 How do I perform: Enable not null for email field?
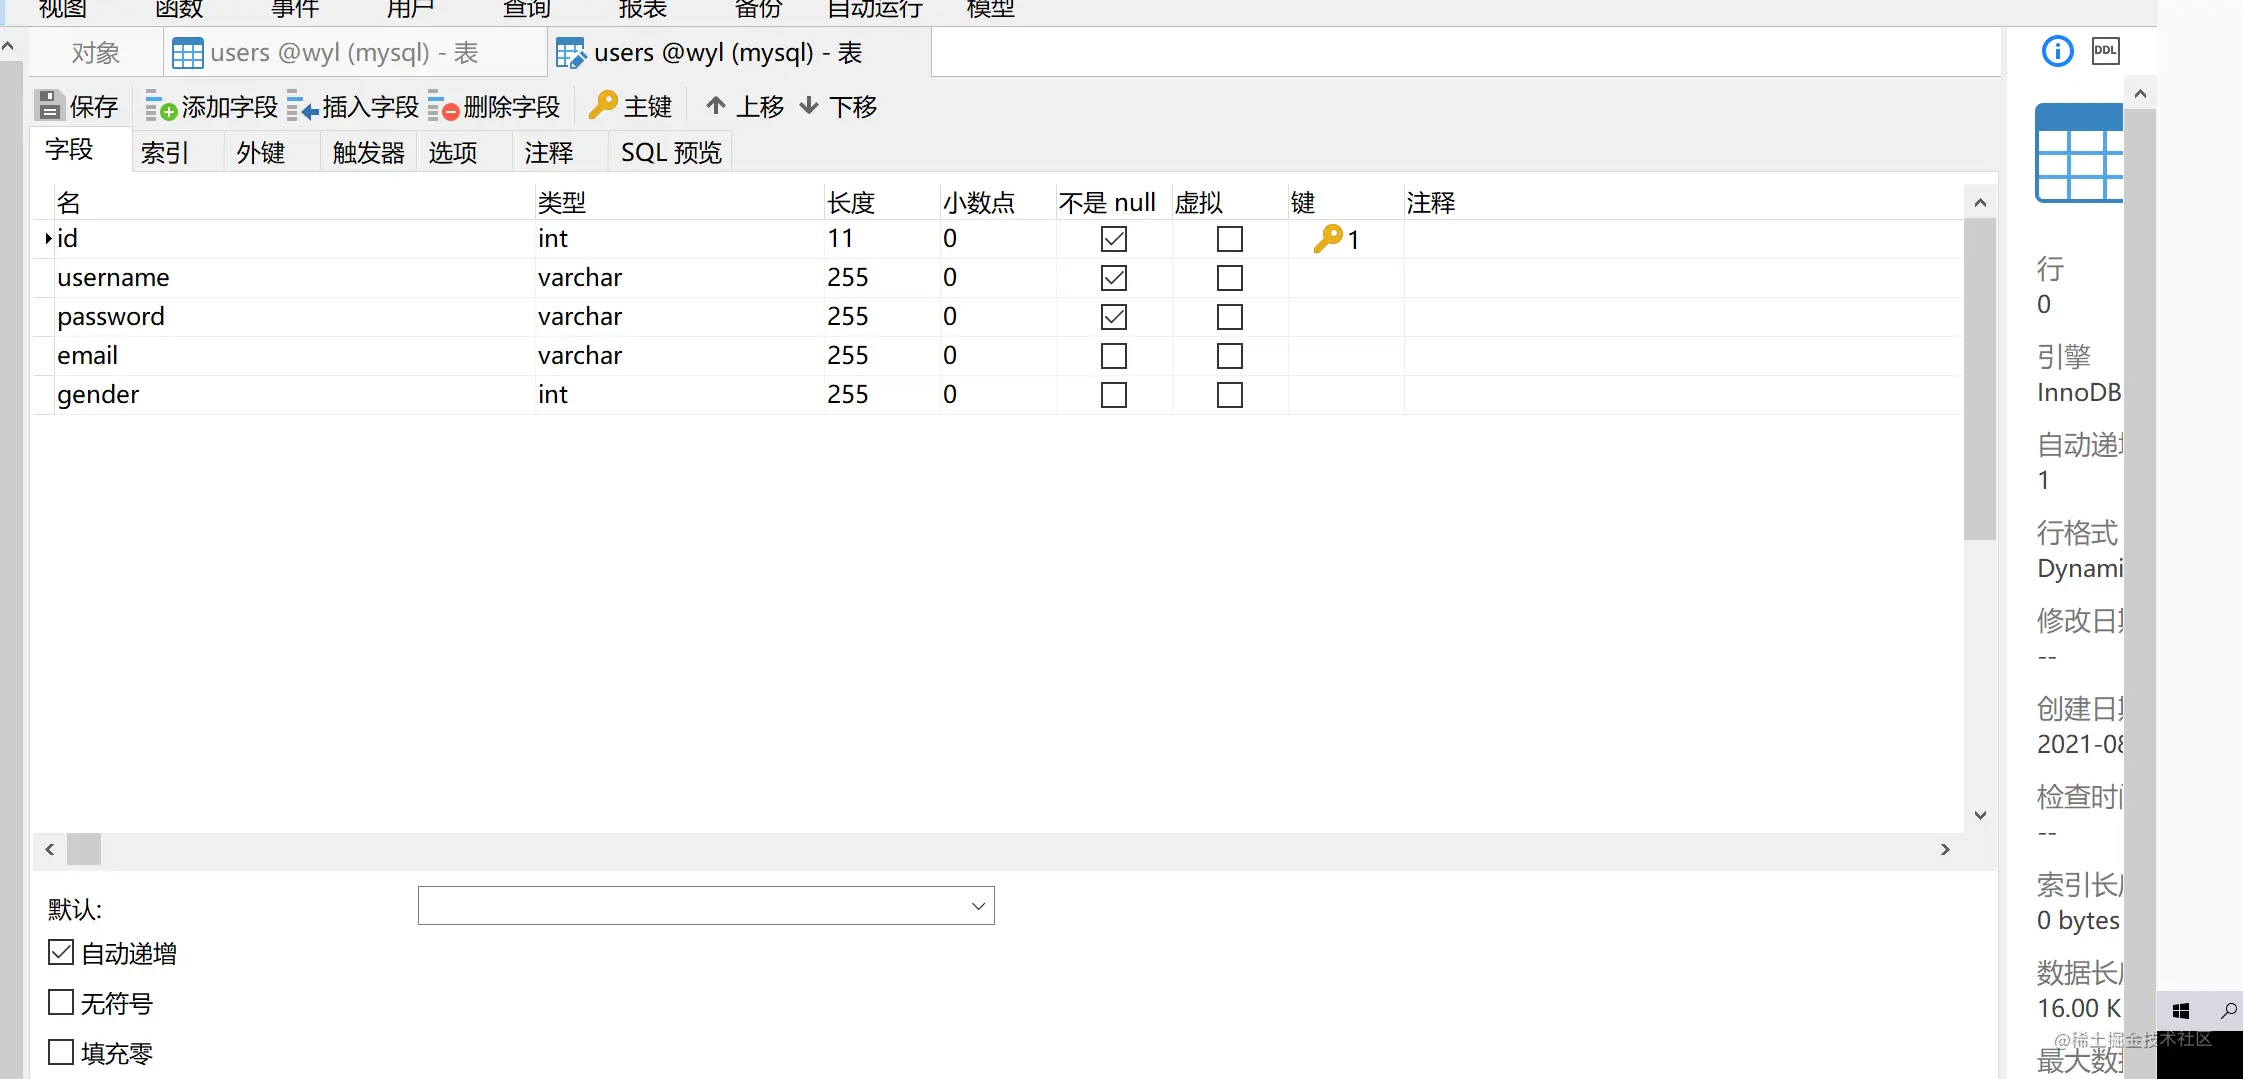1113,356
